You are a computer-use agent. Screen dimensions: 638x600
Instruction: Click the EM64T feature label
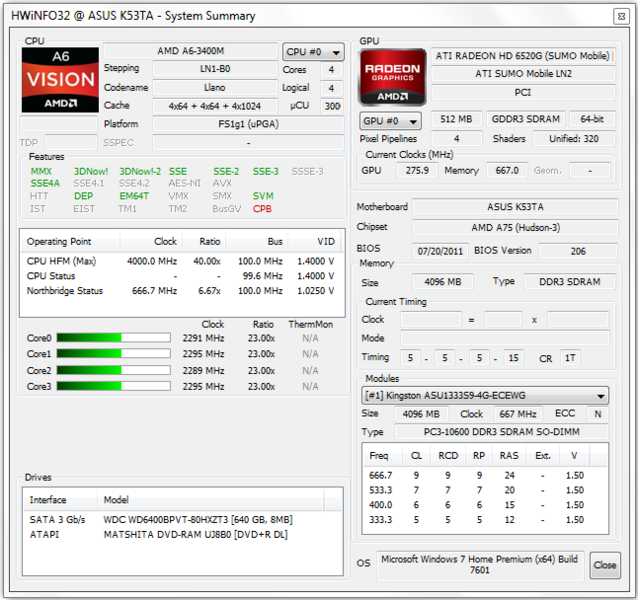(134, 196)
